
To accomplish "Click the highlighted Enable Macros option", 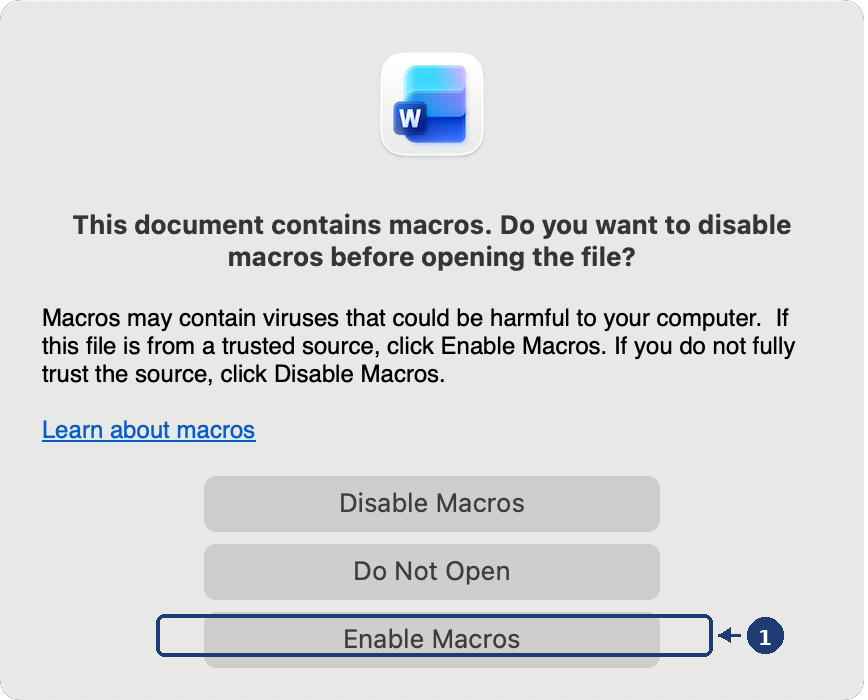I will 431,637.
